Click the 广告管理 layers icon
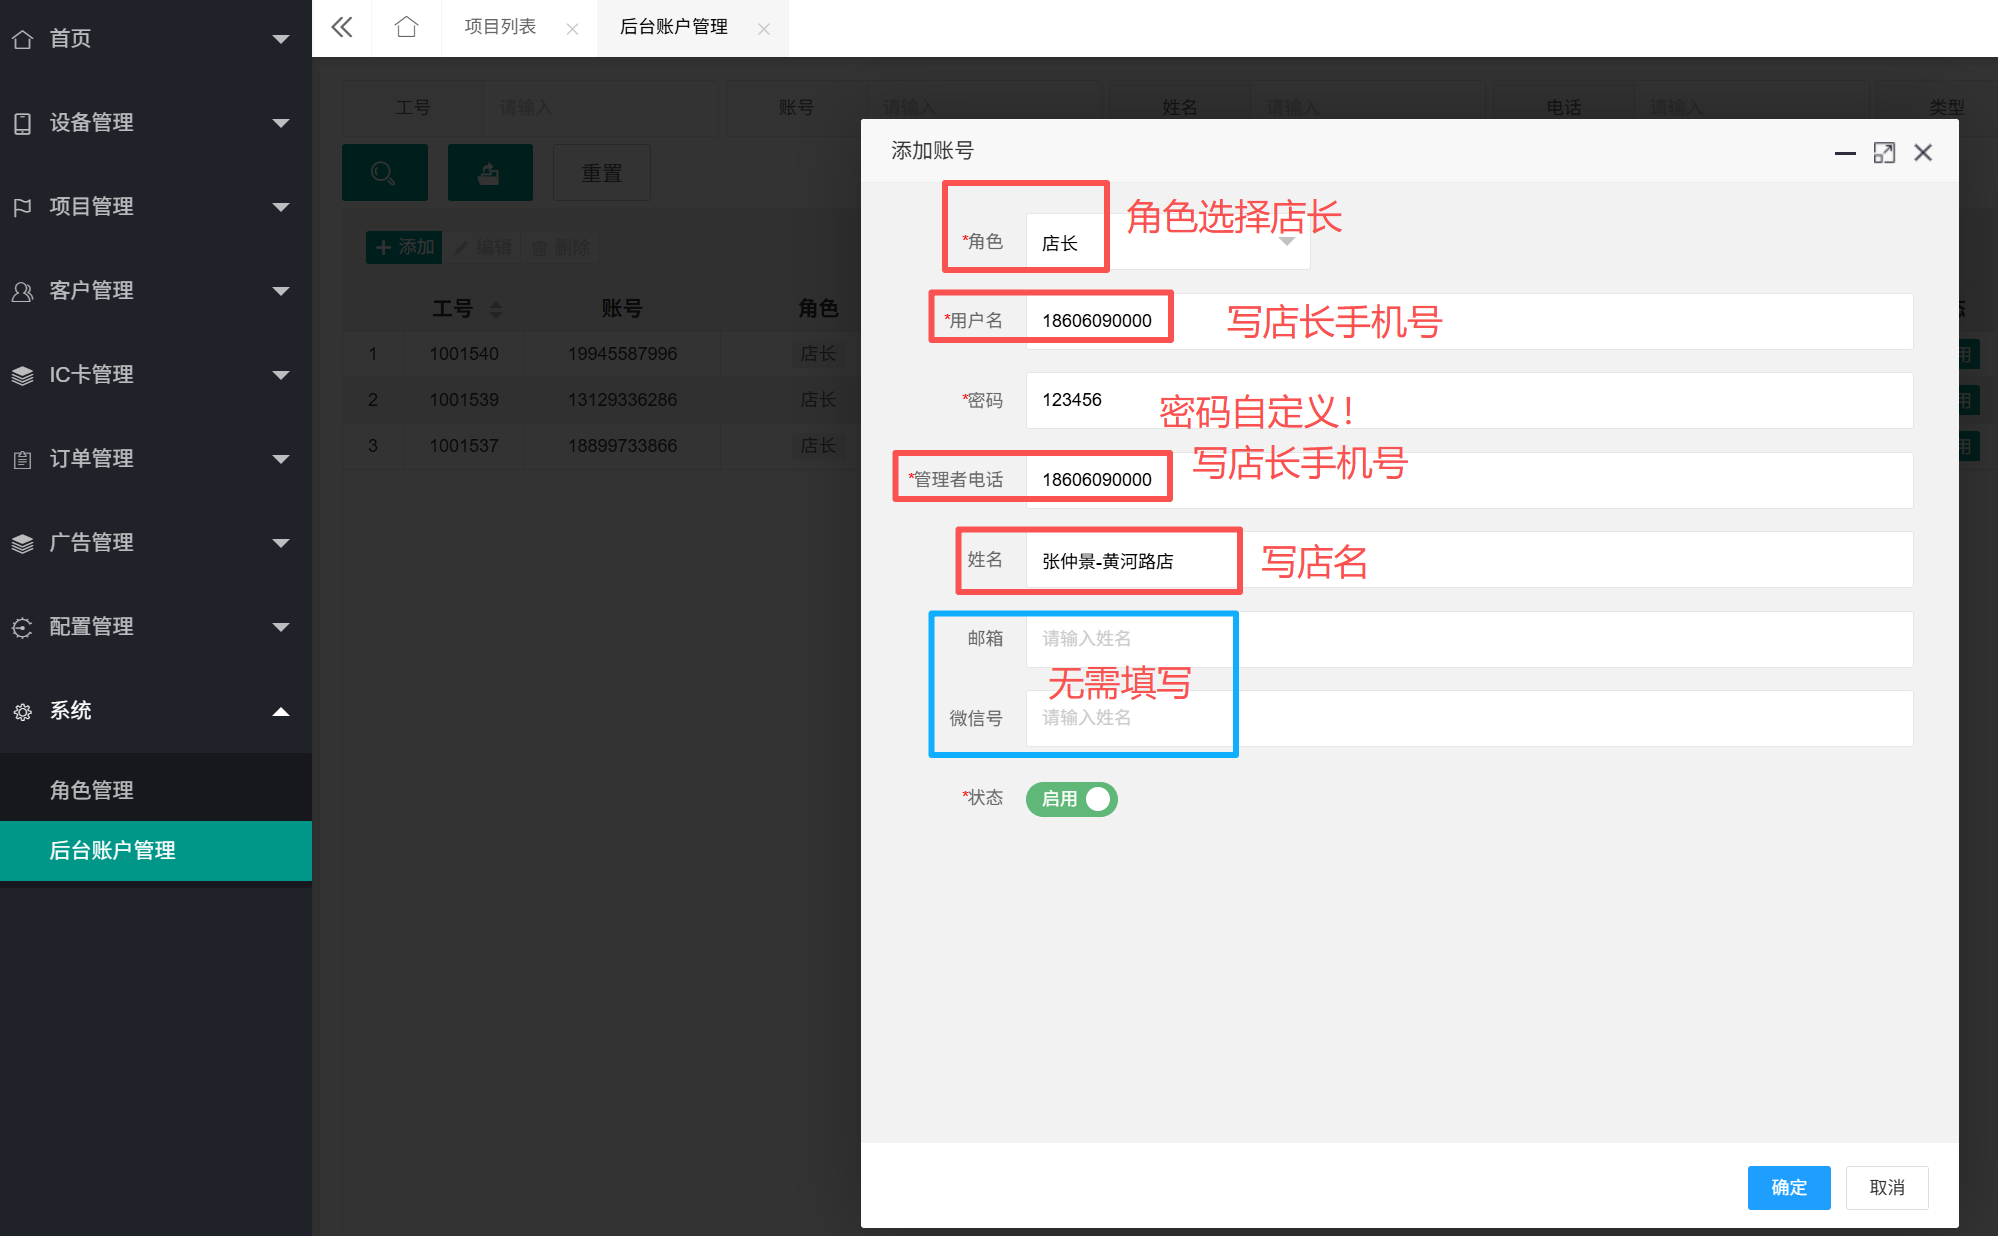 pyautogui.click(x=22, y=543)
